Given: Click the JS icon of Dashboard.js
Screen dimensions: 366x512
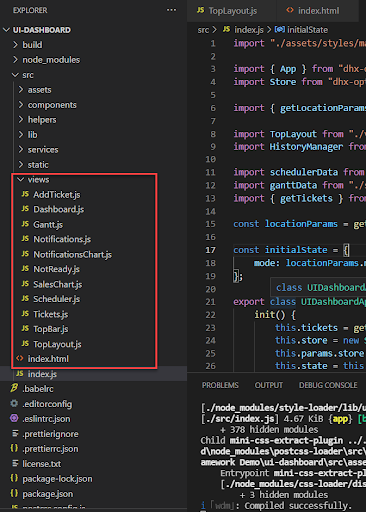Looking at the screenshot, I should pos(25,209).
